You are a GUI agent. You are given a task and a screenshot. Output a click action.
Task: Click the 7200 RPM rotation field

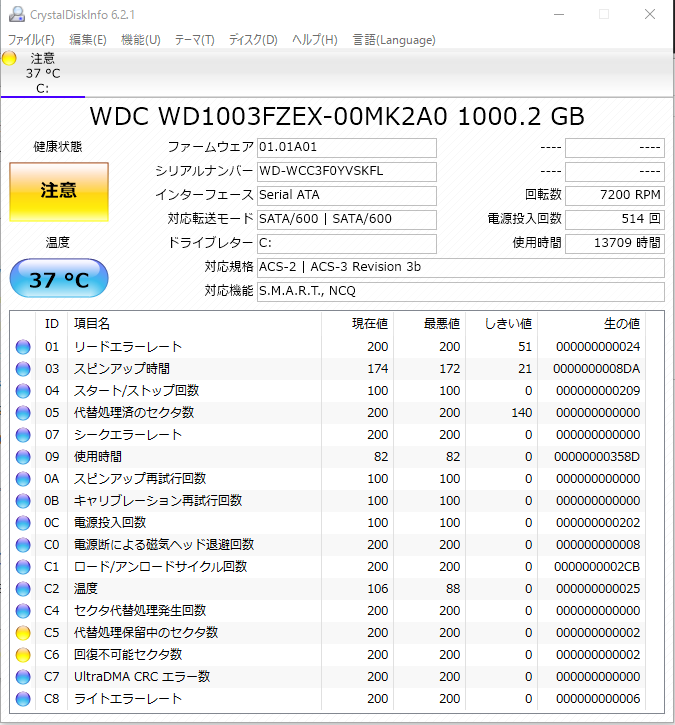(x=615, y=196)
